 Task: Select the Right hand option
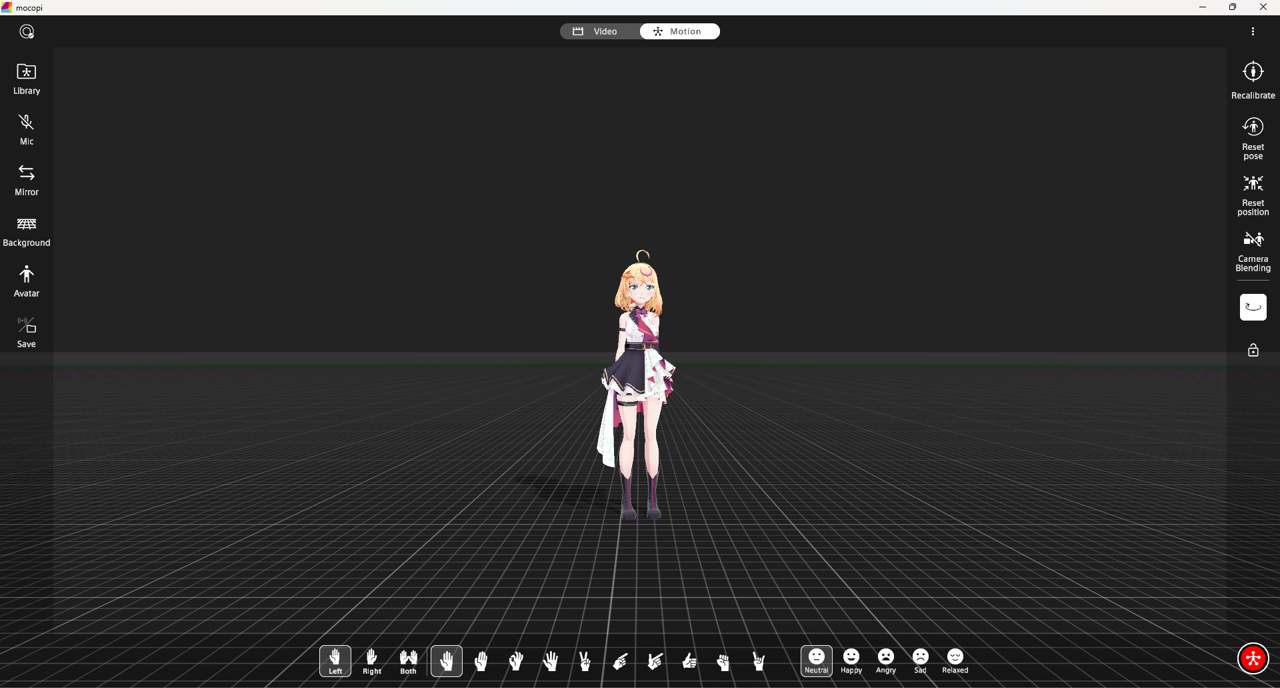(x=372, y=660)
